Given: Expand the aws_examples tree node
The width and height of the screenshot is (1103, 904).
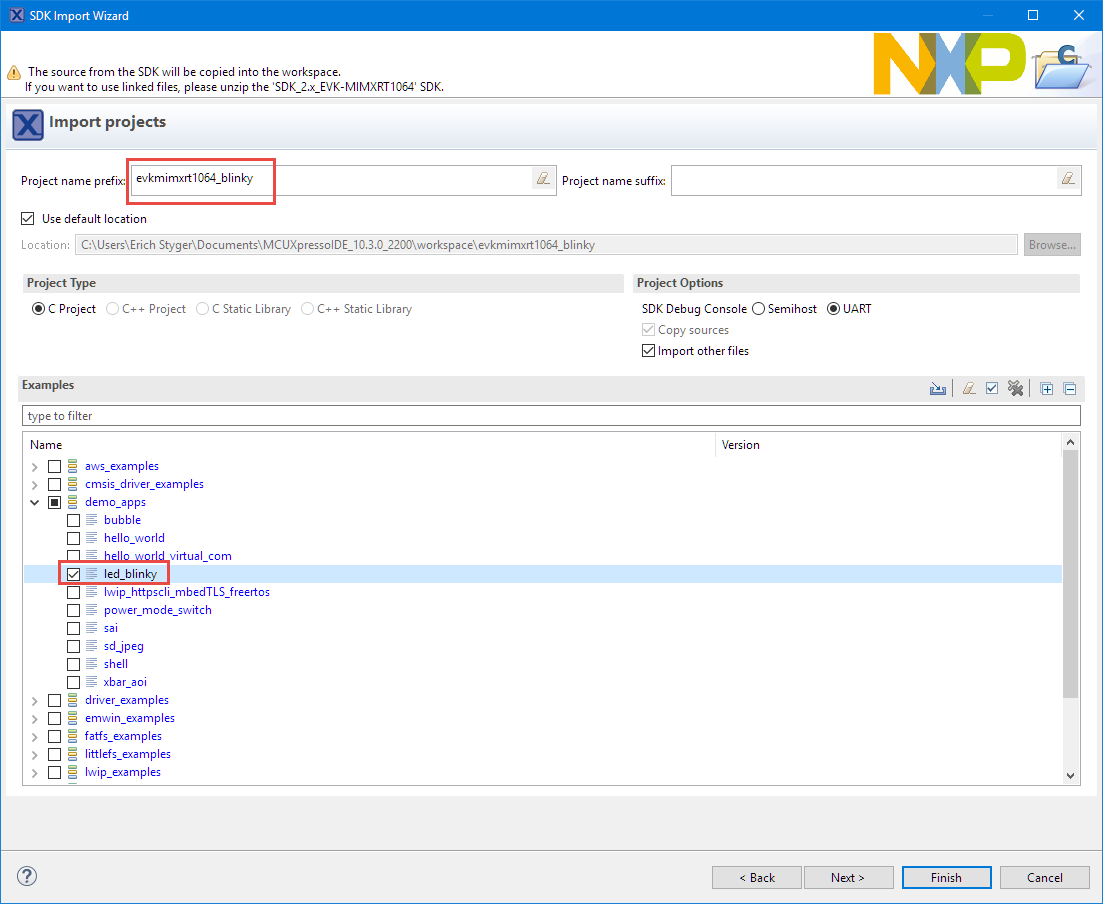Looking at the screenshot, I should tap(35, 467).
